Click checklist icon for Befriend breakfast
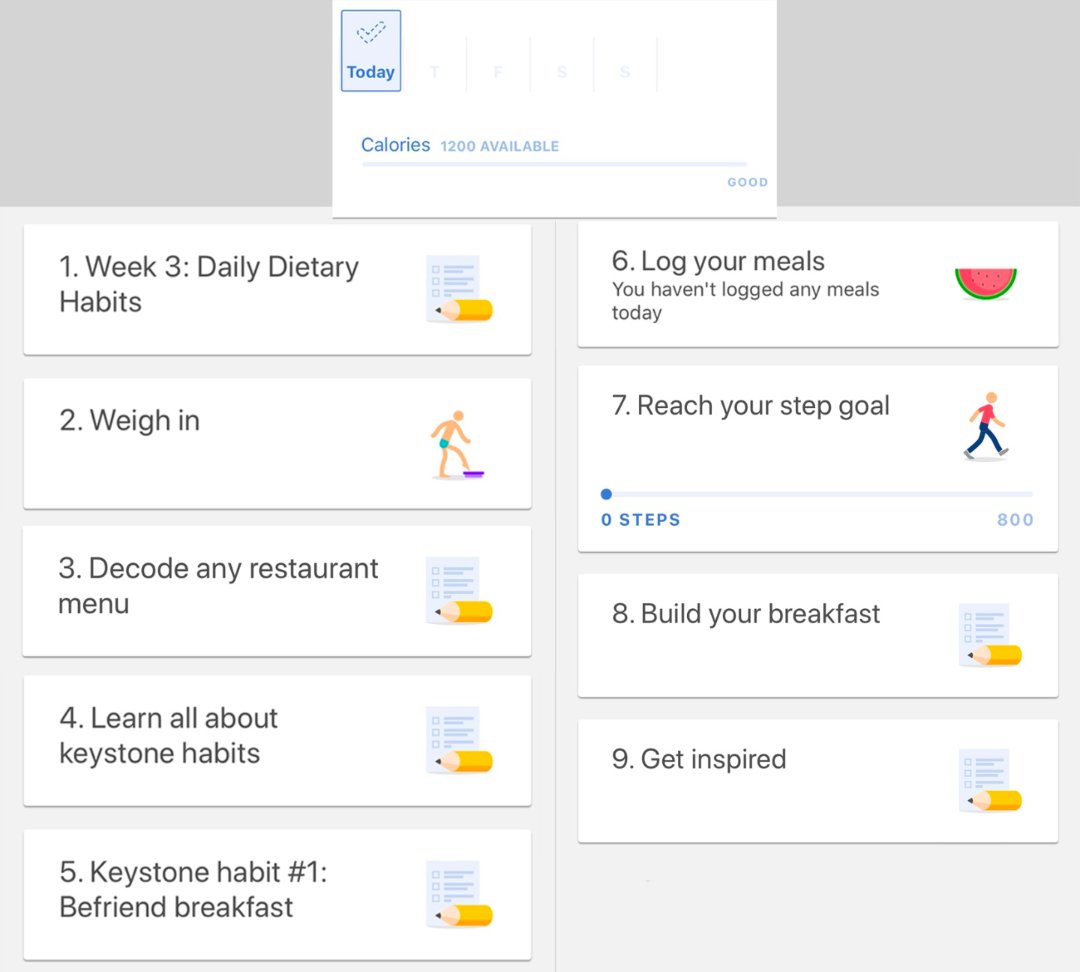1080x972 pixels. coord(459,894)
